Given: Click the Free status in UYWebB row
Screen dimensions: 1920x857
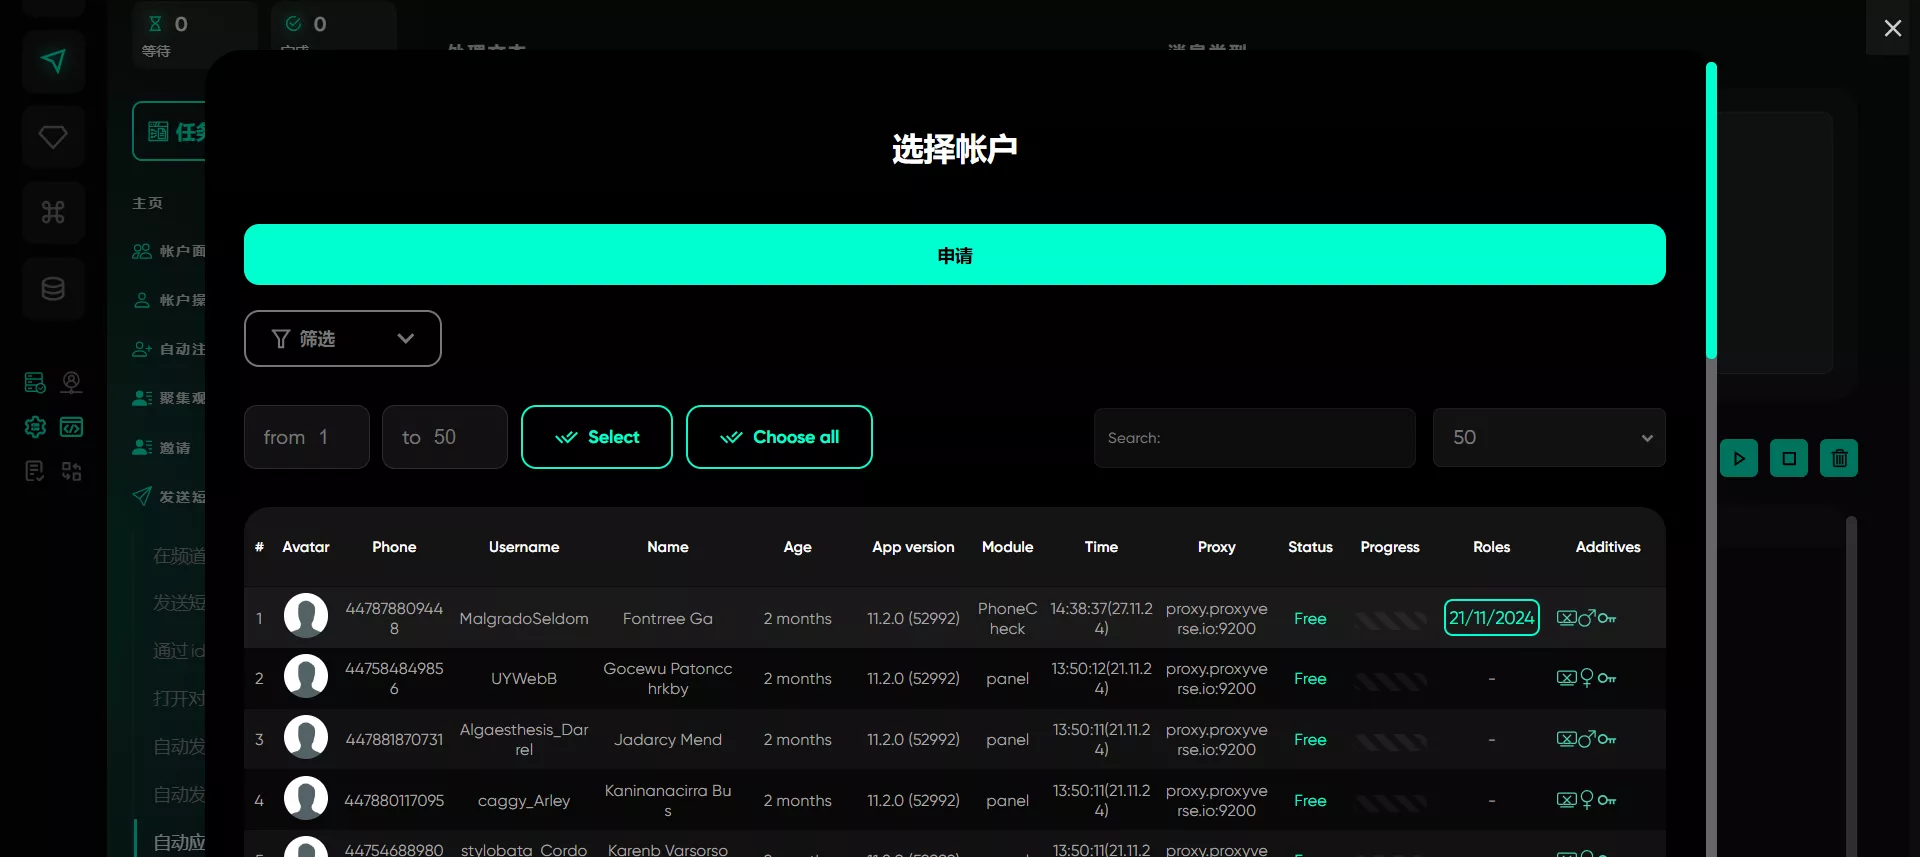Looking at the screenshot, I should tap(1310, 679).
